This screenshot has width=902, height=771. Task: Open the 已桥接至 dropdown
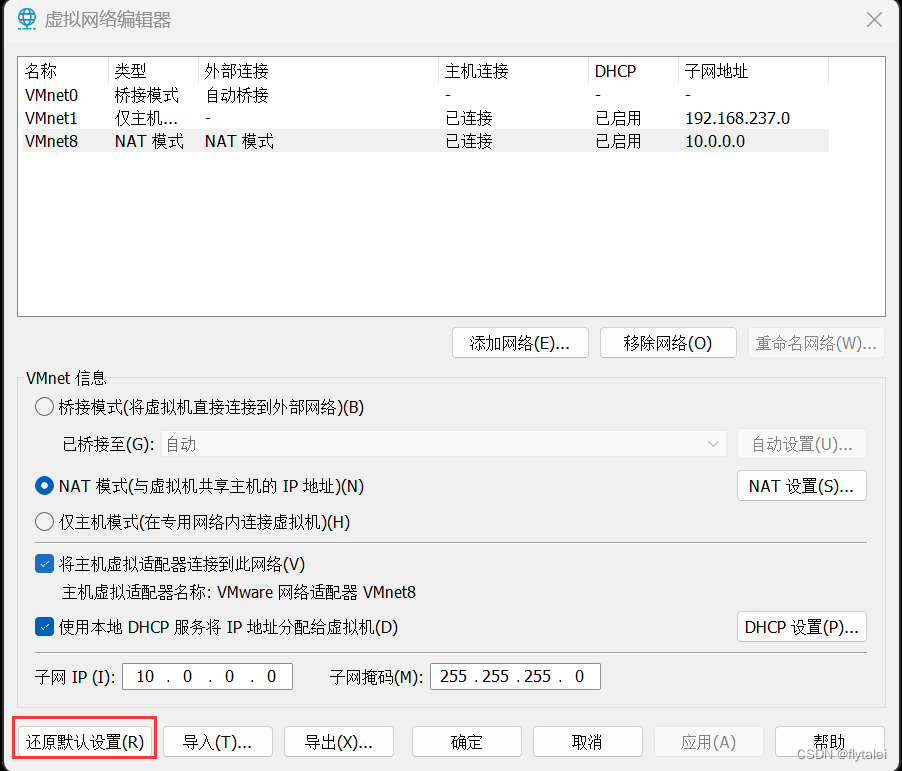(x=444, y=444)
